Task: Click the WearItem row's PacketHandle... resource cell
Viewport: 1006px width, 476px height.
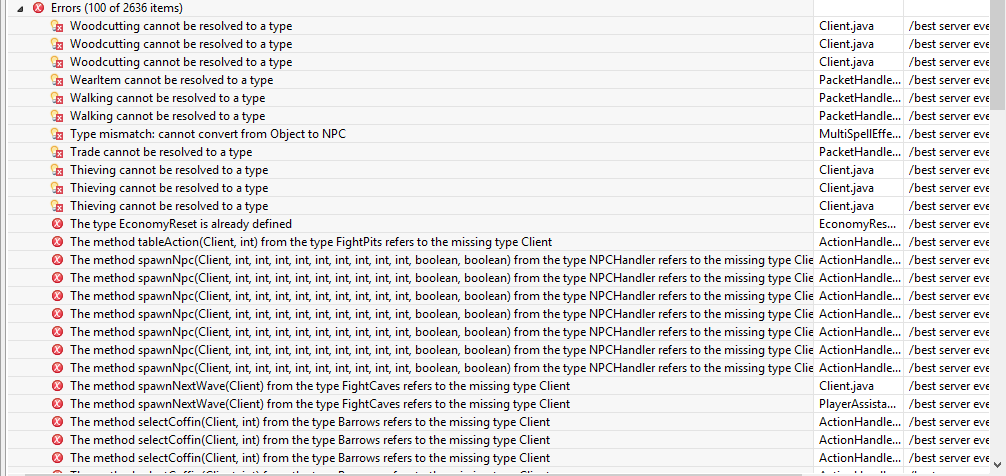Action: coord(859,80)
